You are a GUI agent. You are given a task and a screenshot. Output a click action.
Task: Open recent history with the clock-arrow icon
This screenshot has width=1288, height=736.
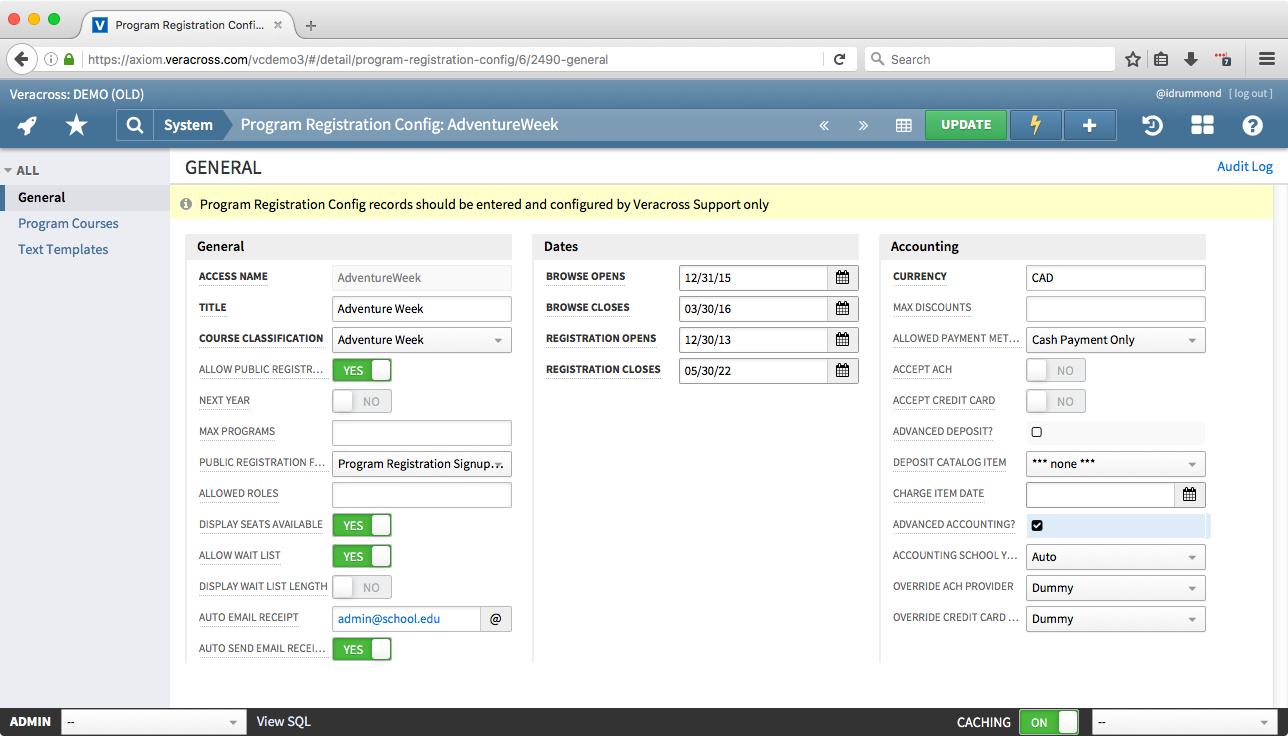(1152, 125)
